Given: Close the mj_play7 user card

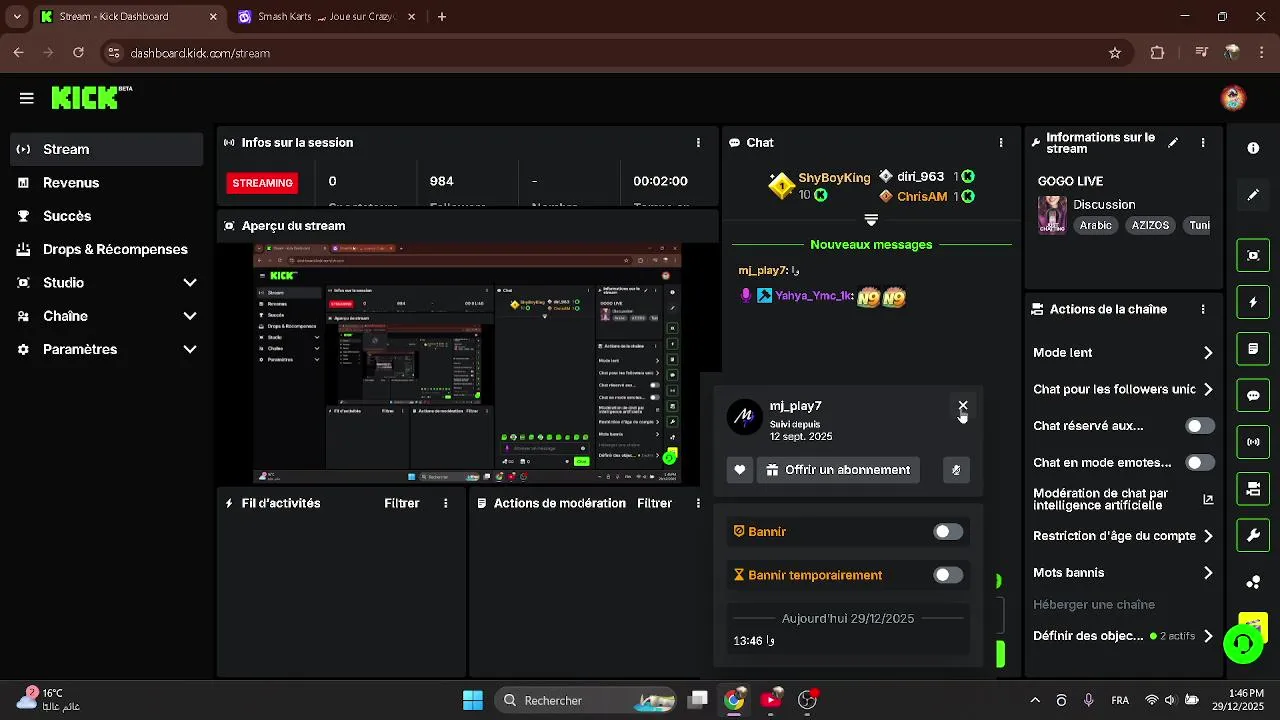Looking at the screenshot, I should tap(963, 406).
